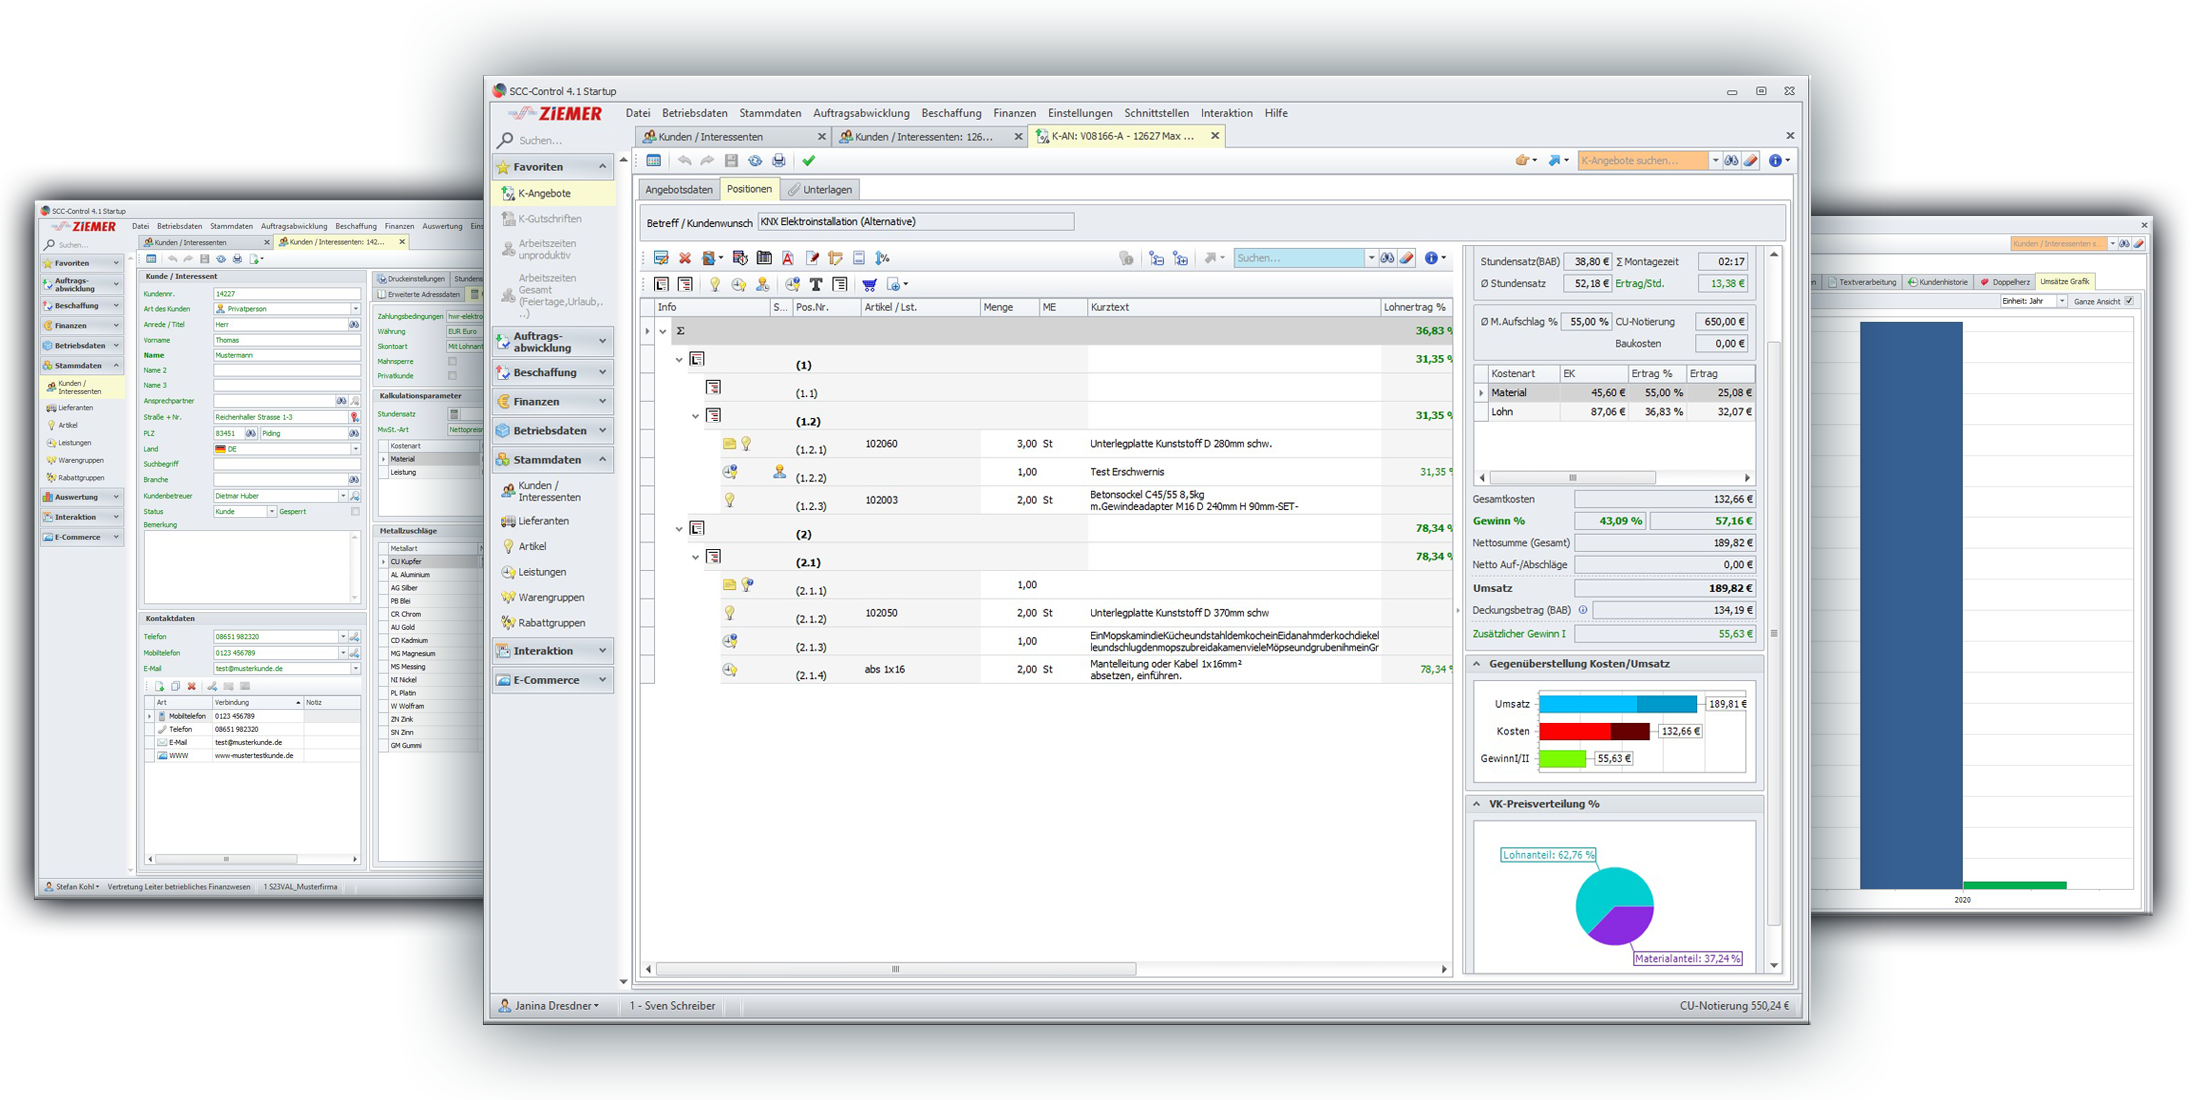Viewport: 2200px width, 1100px height.
Task: Collapse the Favoriten sidebar group
Action: click(602, 167)
